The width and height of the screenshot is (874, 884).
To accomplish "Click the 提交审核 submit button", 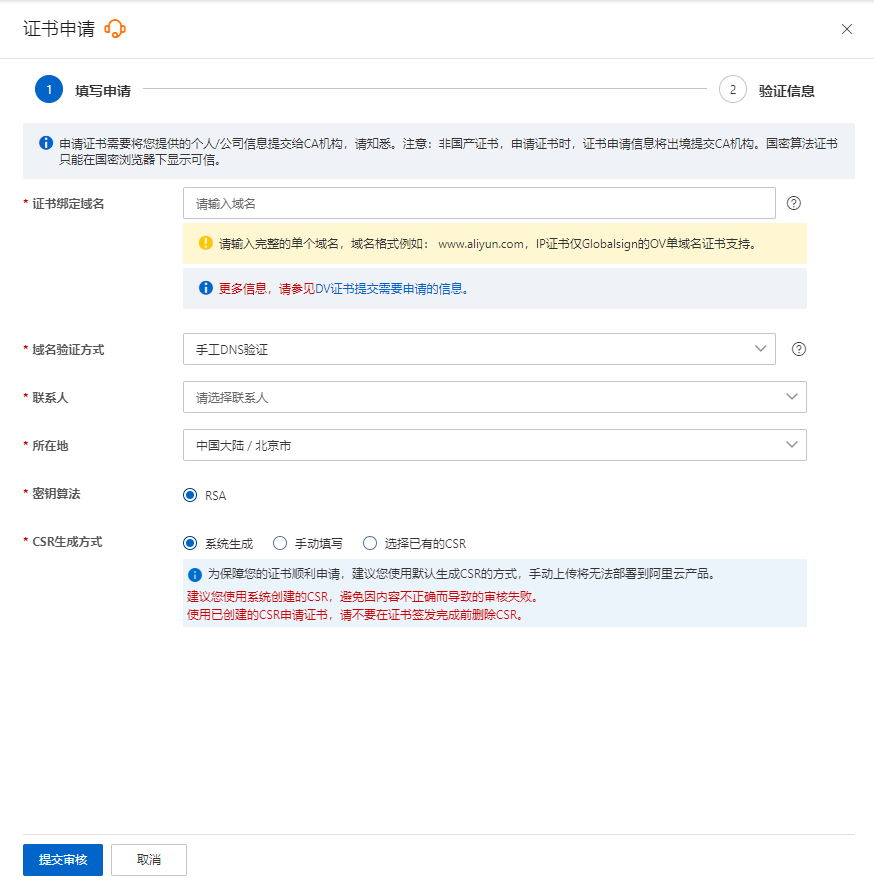I will [x=63, y=860].
